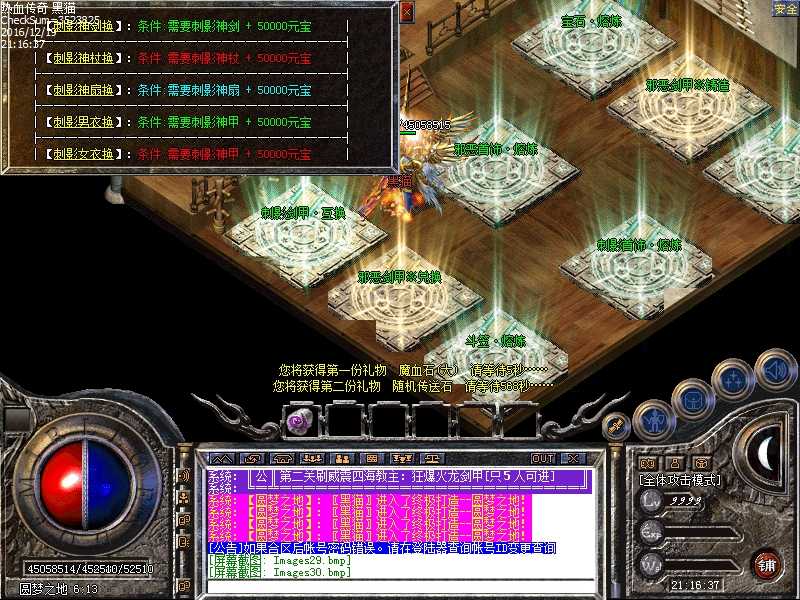Screen dimensions: 800x600
Task: Click the orange person icon above attack mode
Action: pyautogui.click(x=675, y=463)
